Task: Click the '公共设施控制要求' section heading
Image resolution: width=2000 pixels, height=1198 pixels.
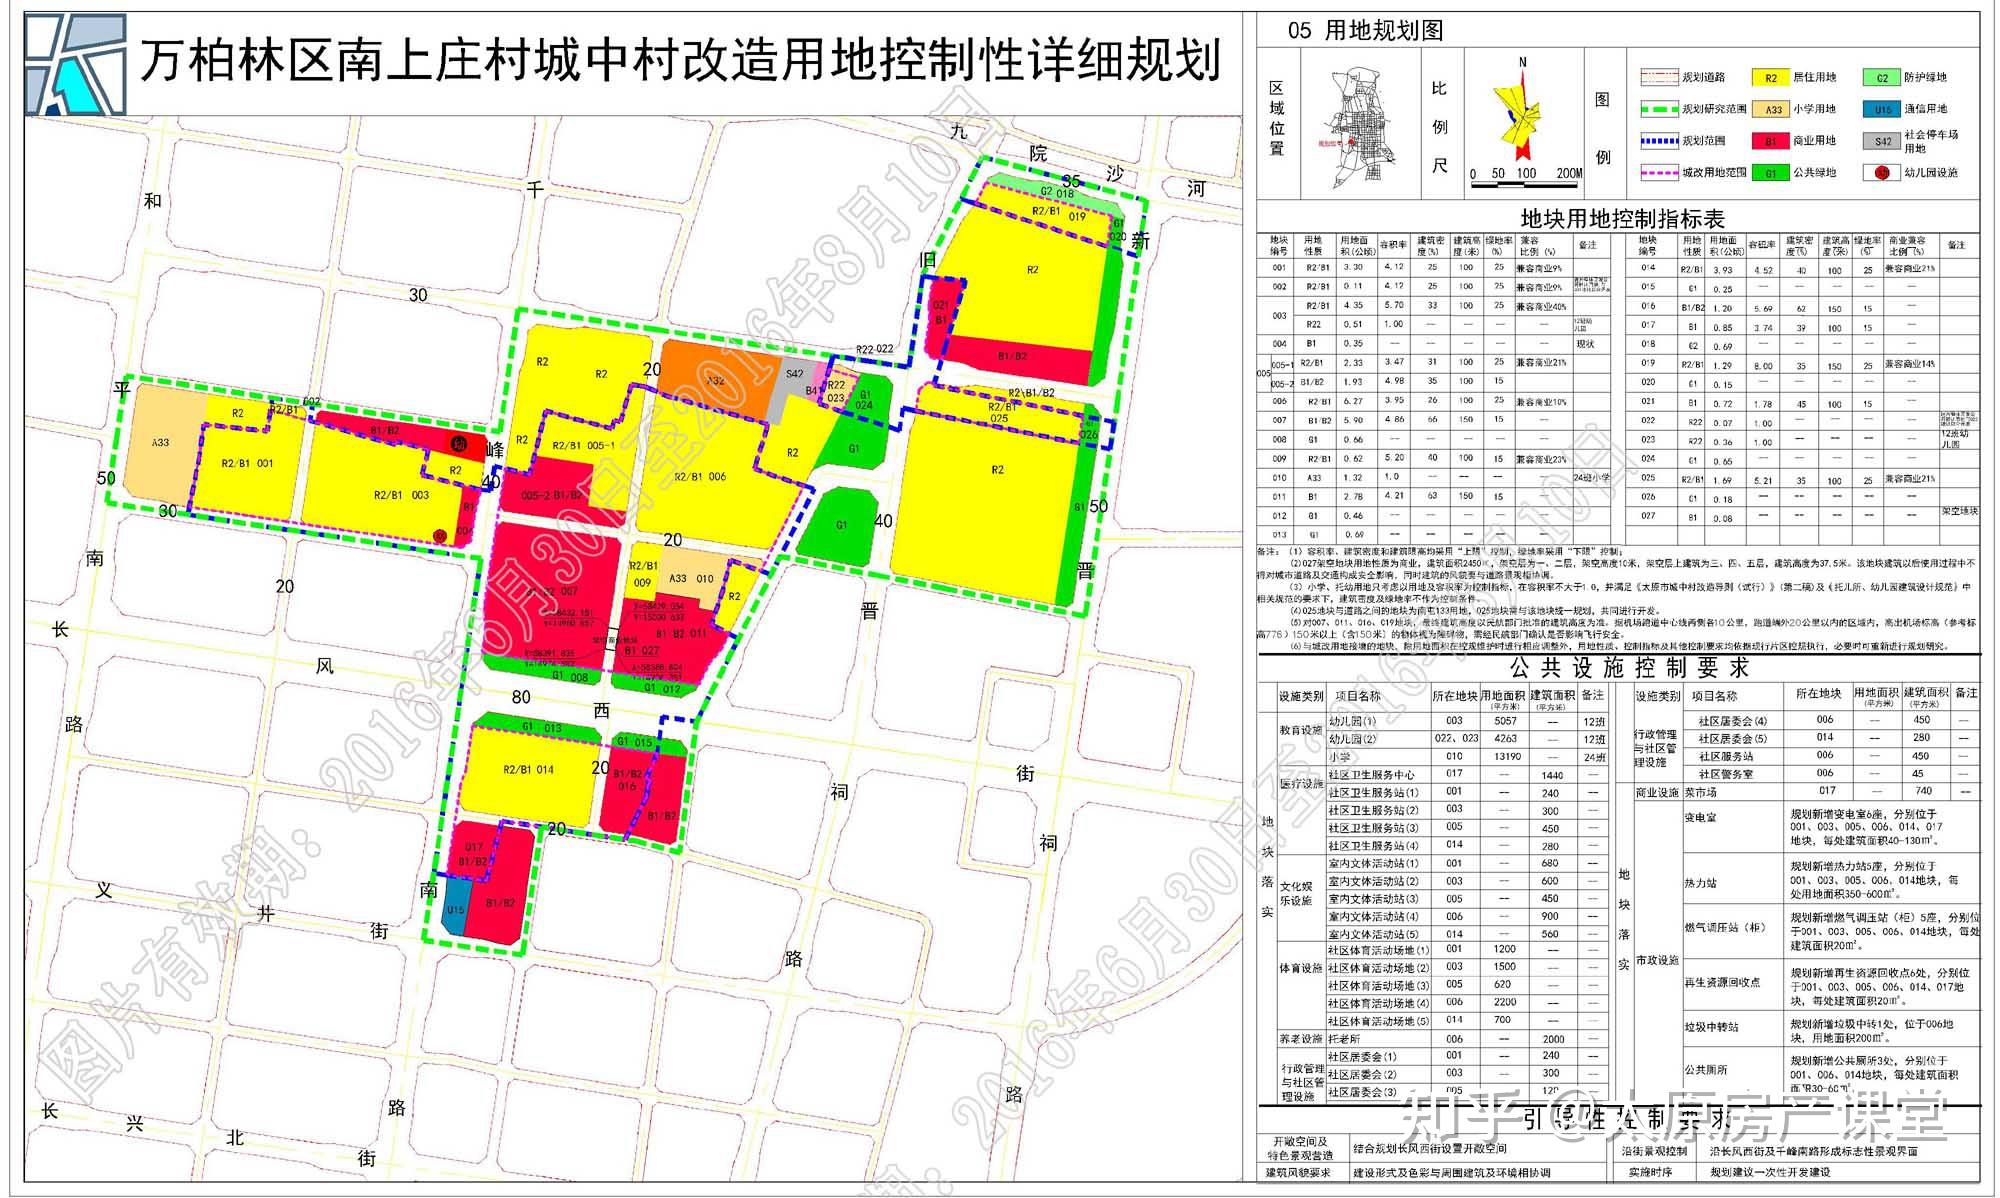Action: coord(1629,667)
